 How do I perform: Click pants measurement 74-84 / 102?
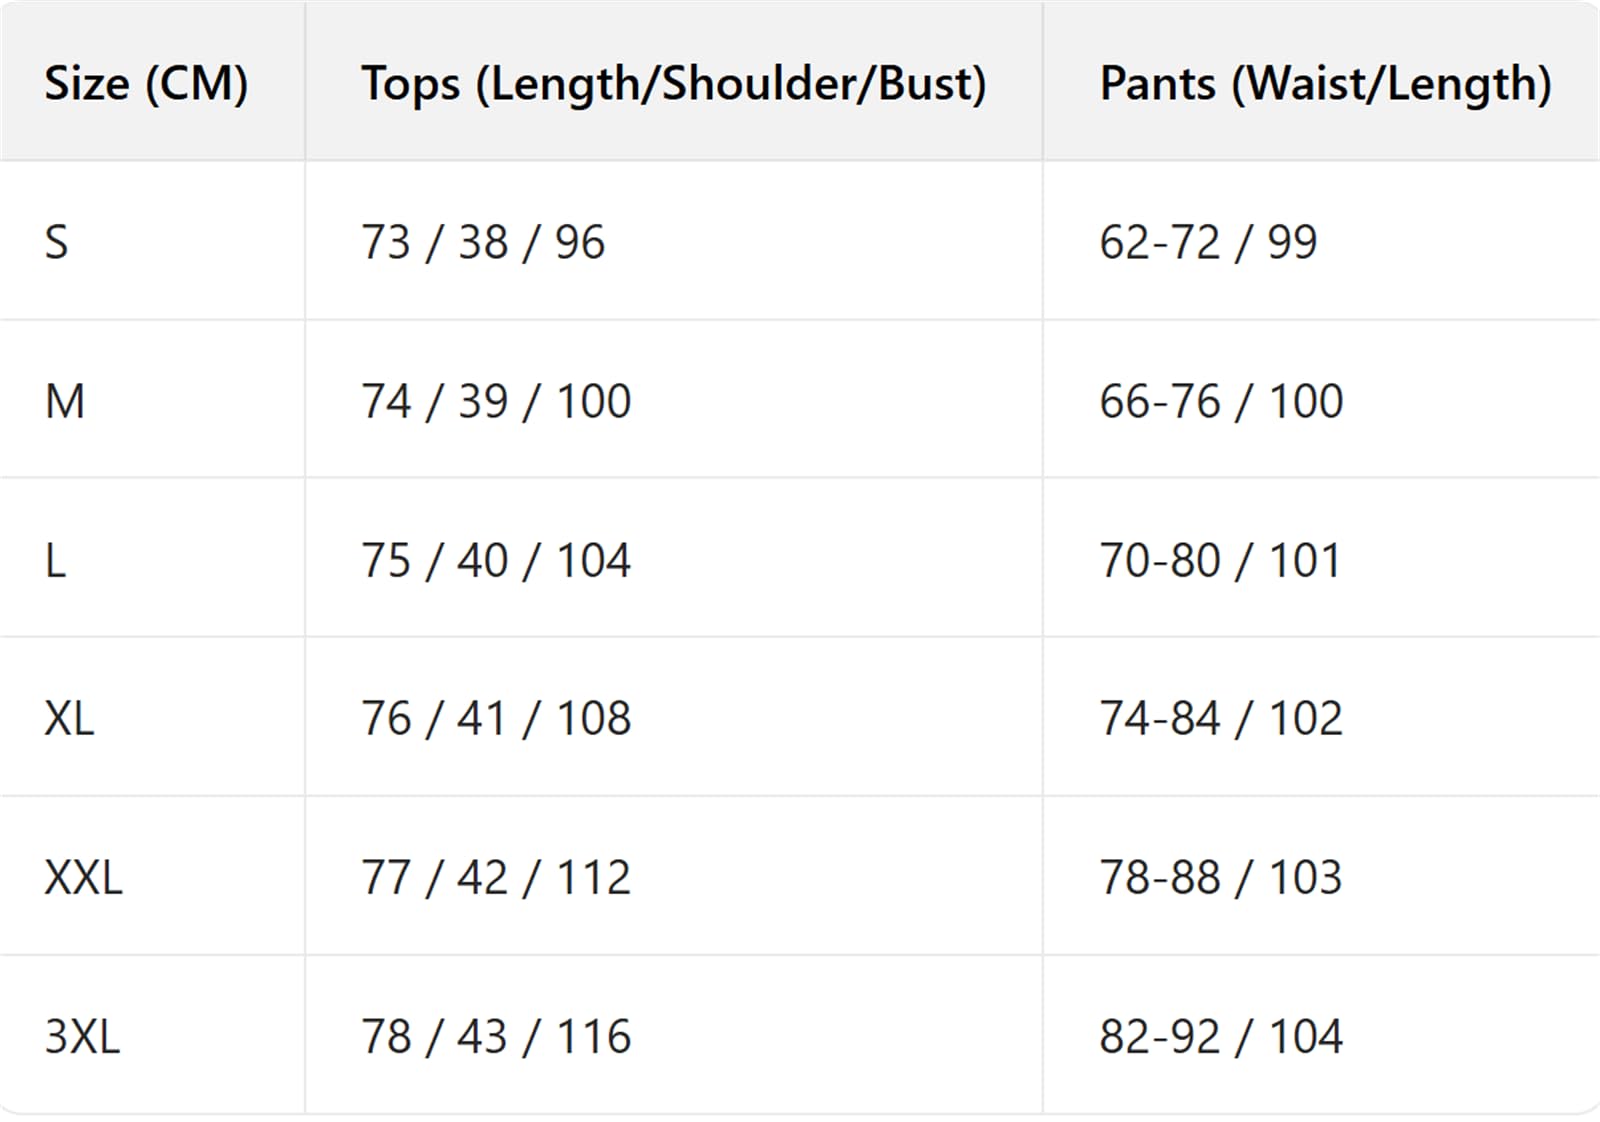point(1221,718)
